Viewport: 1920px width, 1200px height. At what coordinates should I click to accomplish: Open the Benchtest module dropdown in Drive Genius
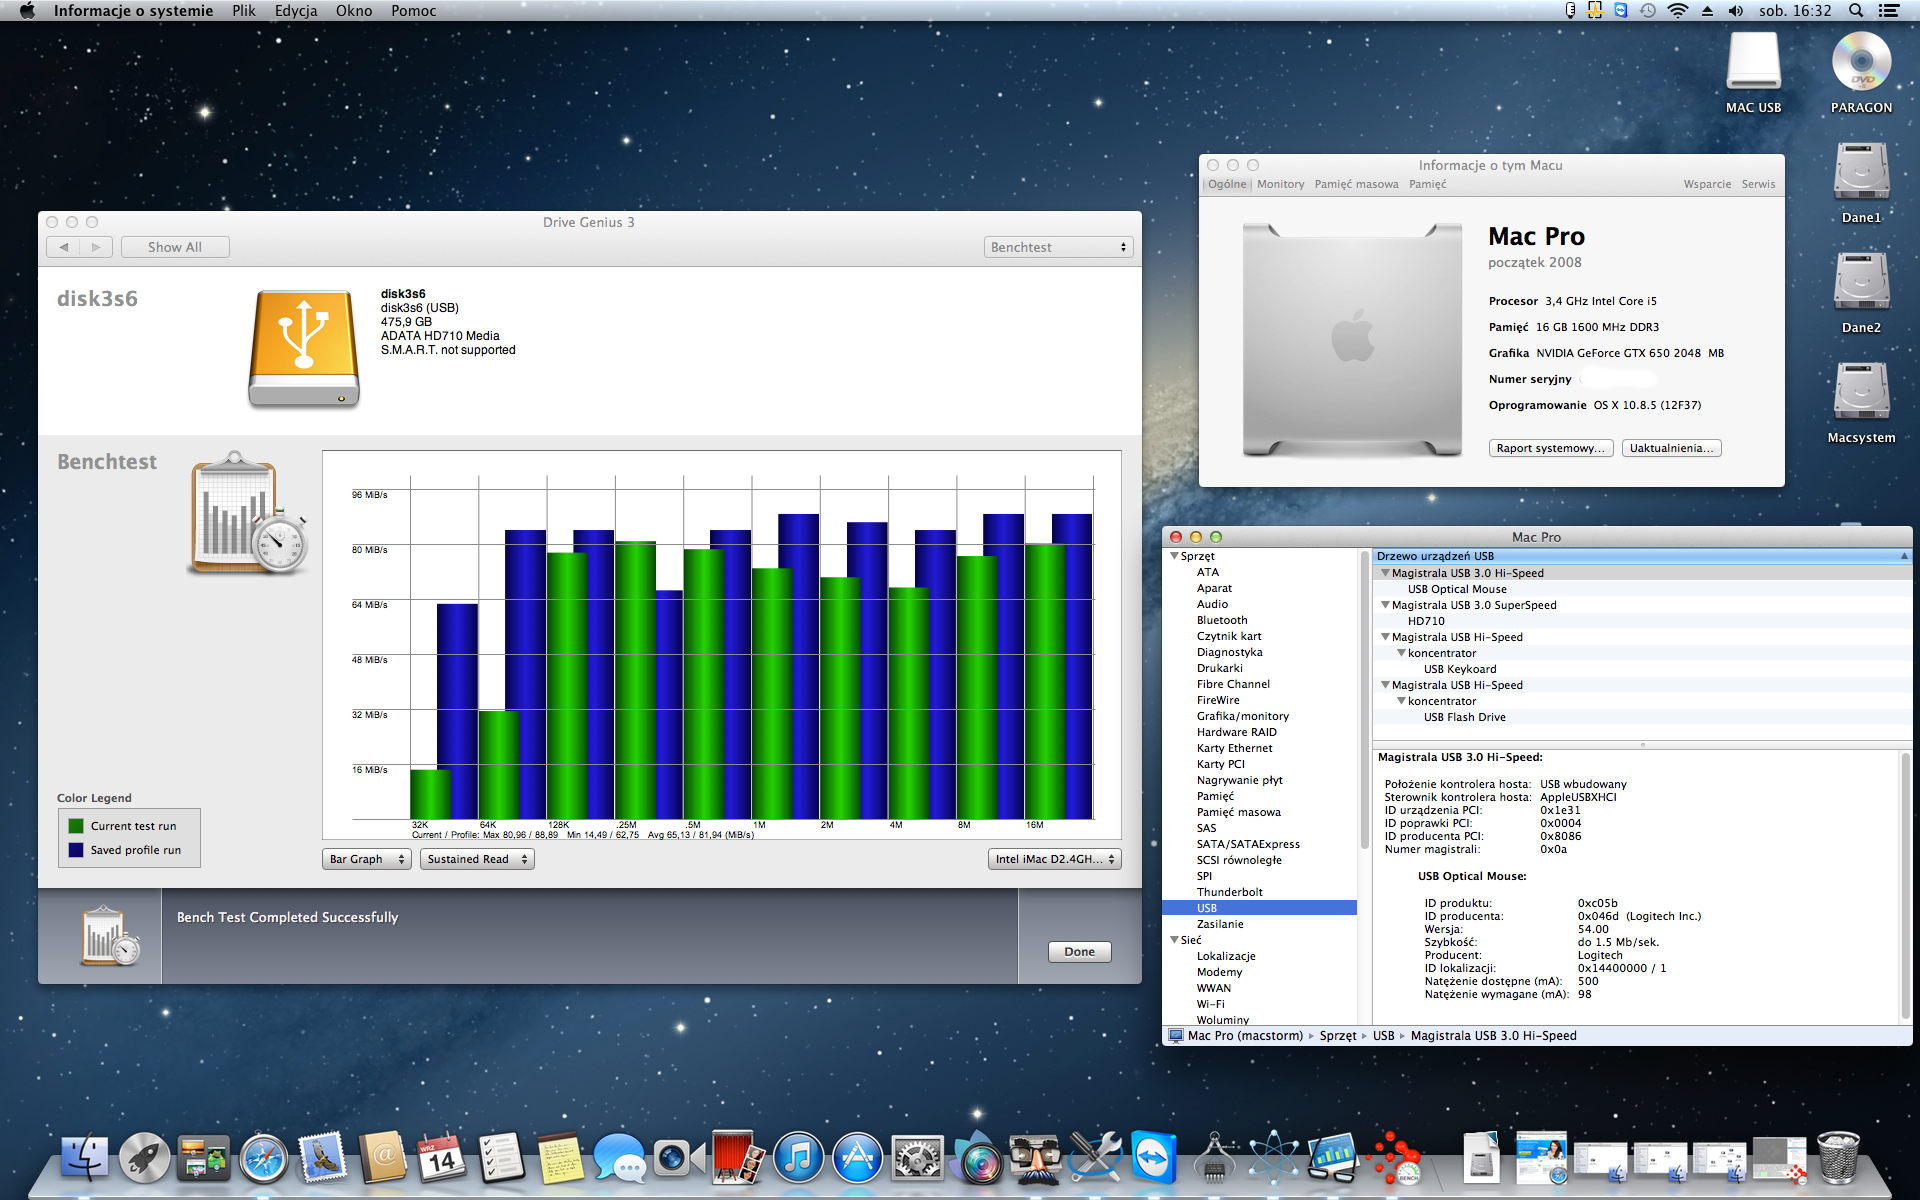(x=1058, y=247)
